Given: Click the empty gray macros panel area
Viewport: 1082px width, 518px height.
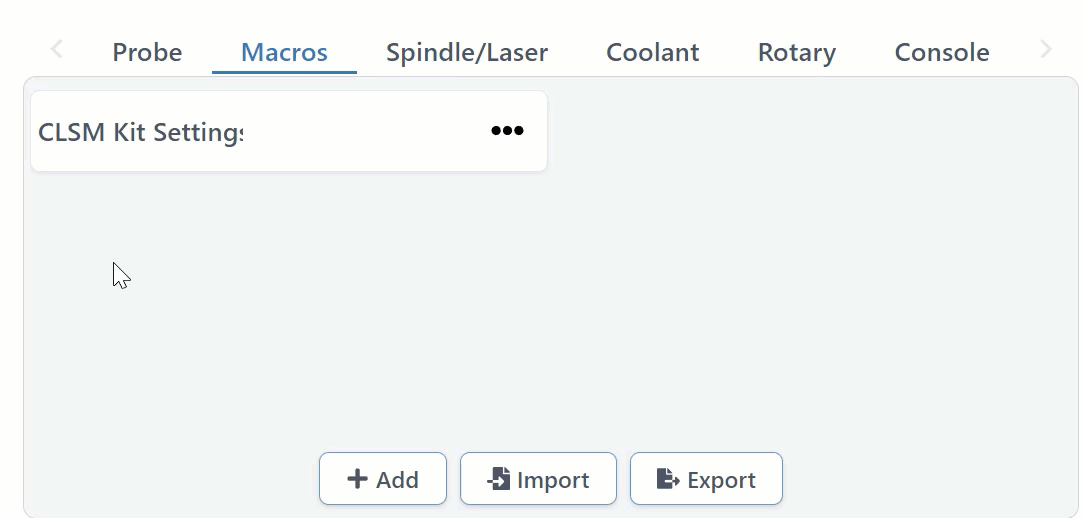Looking at the screenshot, I should coord(700,300).
